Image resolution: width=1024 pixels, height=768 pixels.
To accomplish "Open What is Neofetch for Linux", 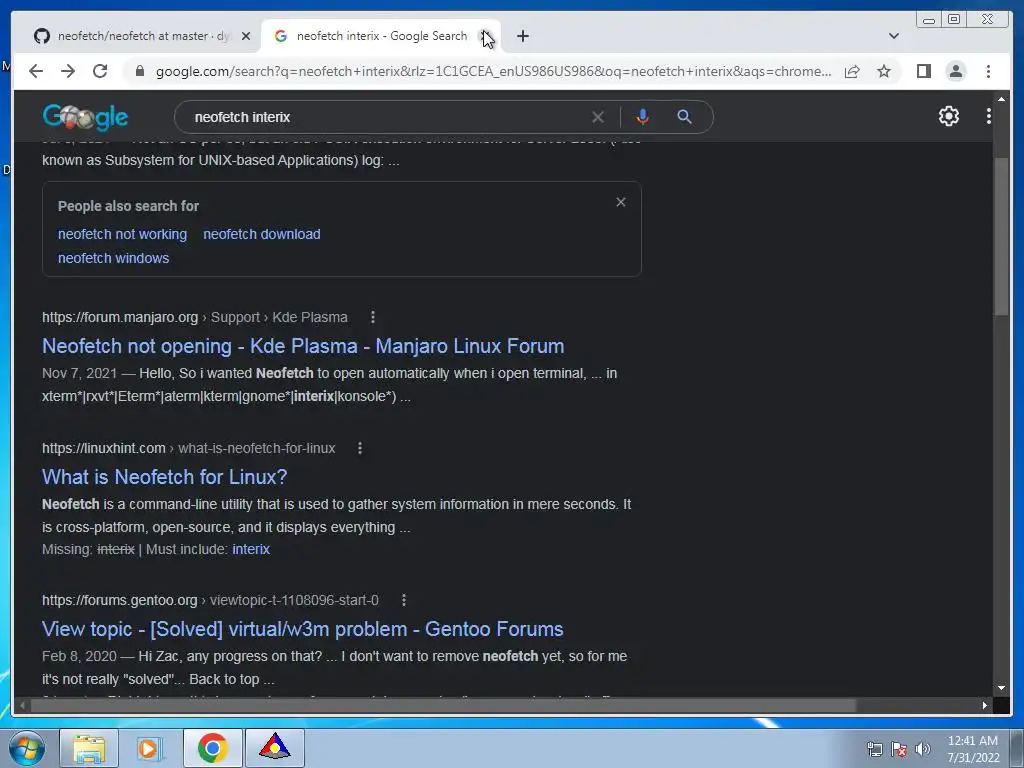I will pyautogui.click(x=165, y=477).
